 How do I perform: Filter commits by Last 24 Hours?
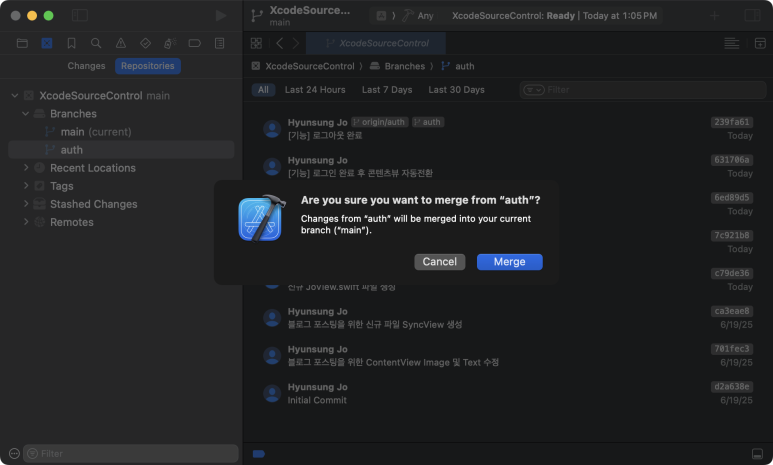[315, 90]
